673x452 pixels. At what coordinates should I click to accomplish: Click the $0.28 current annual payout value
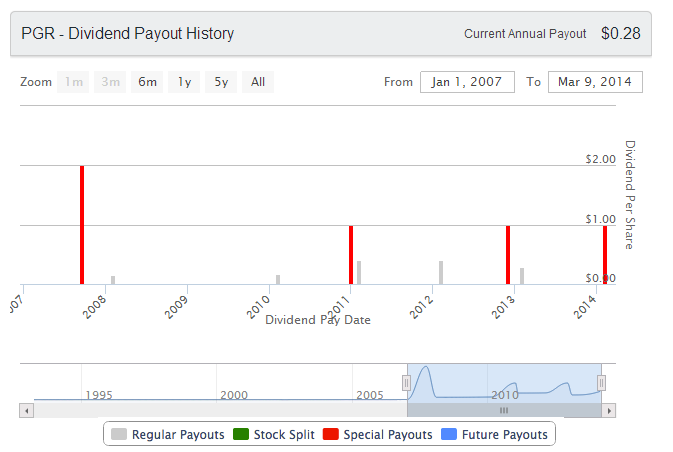click(x=621, y=33)
